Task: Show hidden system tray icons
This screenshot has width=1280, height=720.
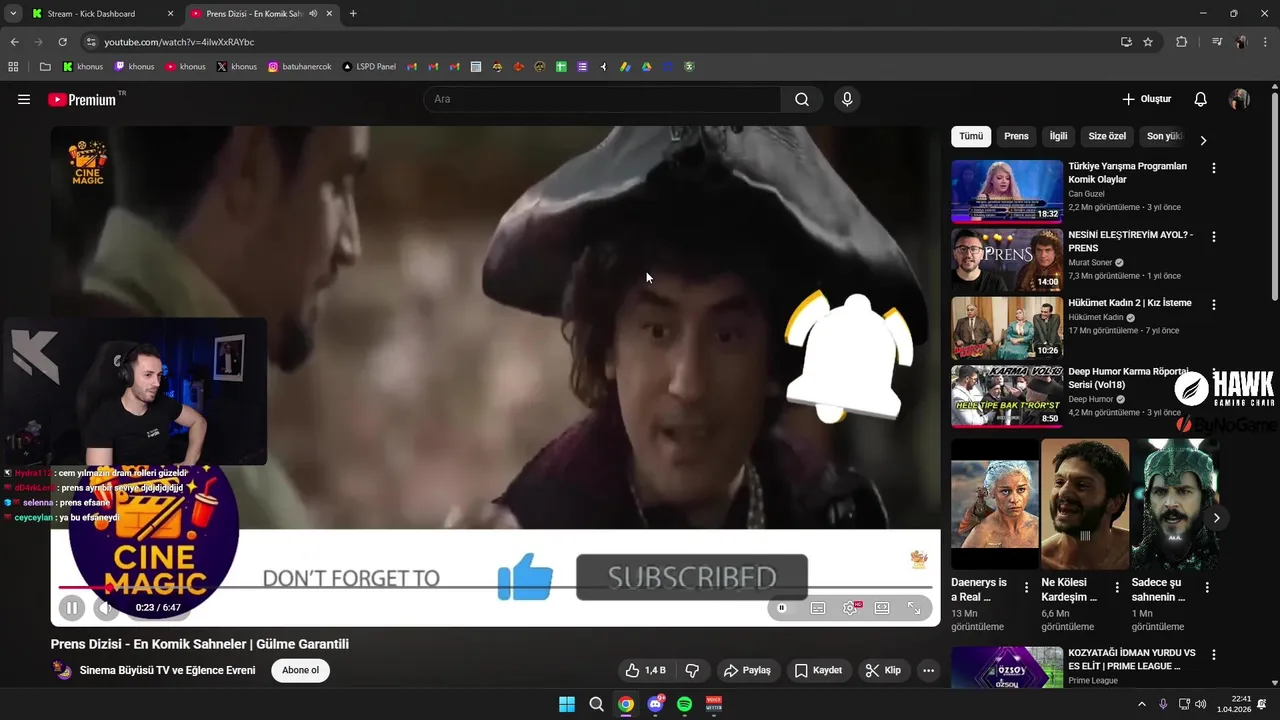Action: [1142, 704]
